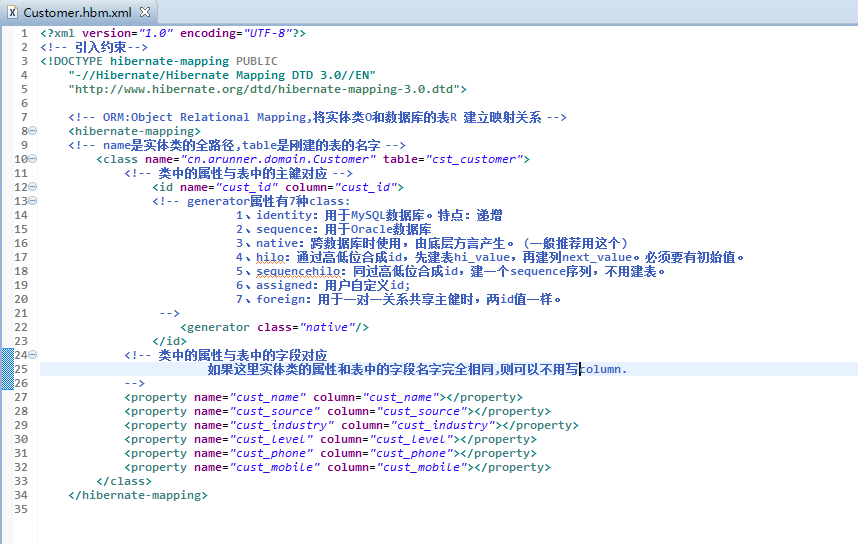Image resolution: width=858 pixels, height=544 pixels.
Task: Collapse the id element fold on line 12
Action: click(x=33, y=187)
